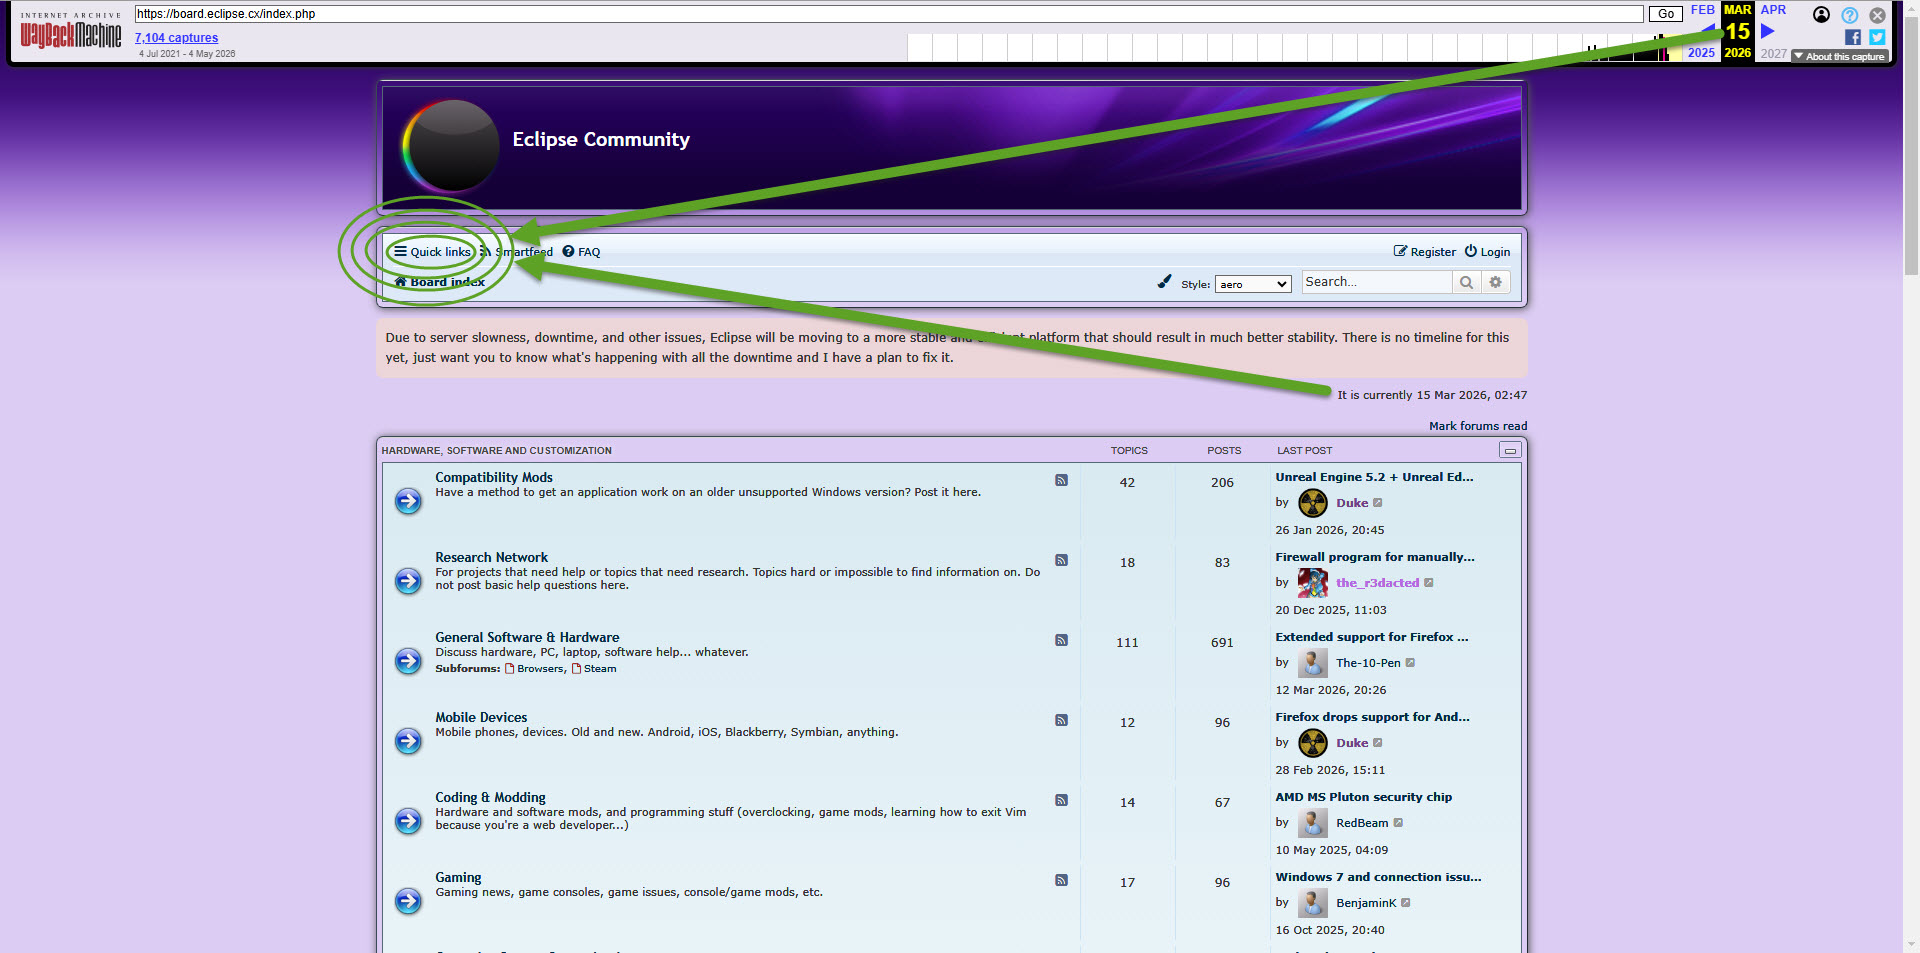The width and height of the screenshot is (1920, 953).
Task: Click Coding & Modding blue arrow forum icon
Action: [408, 821]
